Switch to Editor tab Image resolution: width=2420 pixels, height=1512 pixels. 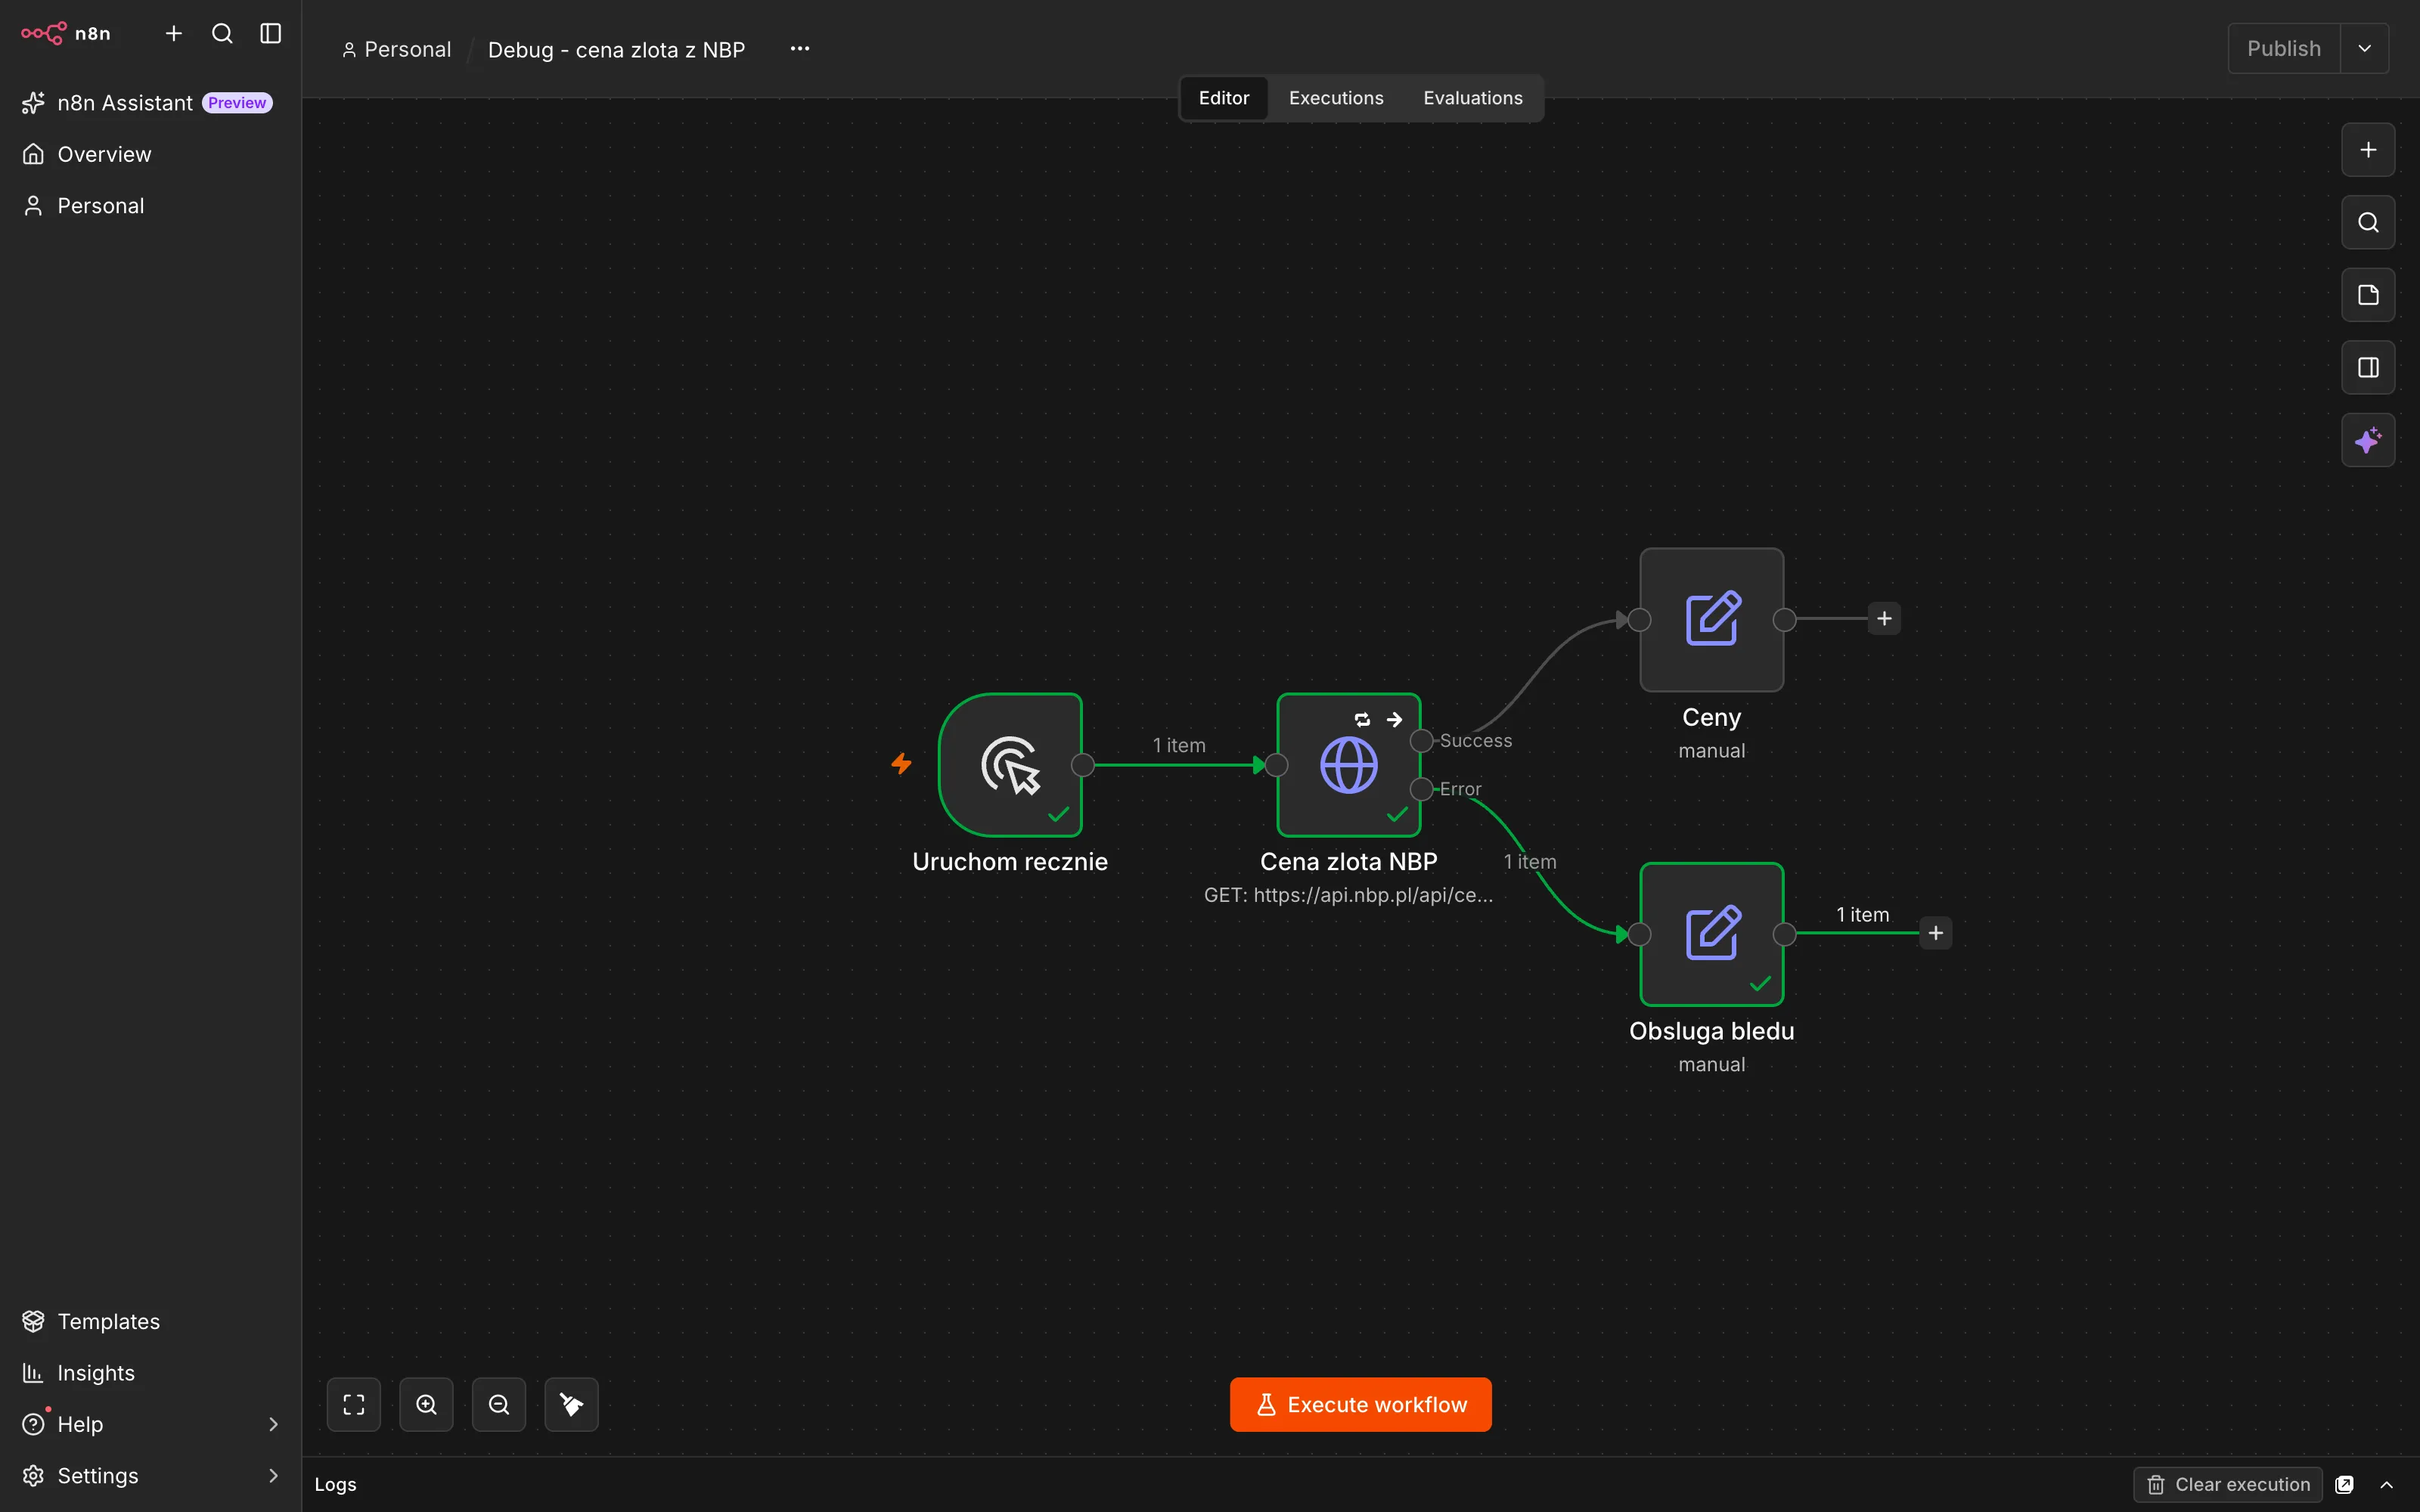1224,98
